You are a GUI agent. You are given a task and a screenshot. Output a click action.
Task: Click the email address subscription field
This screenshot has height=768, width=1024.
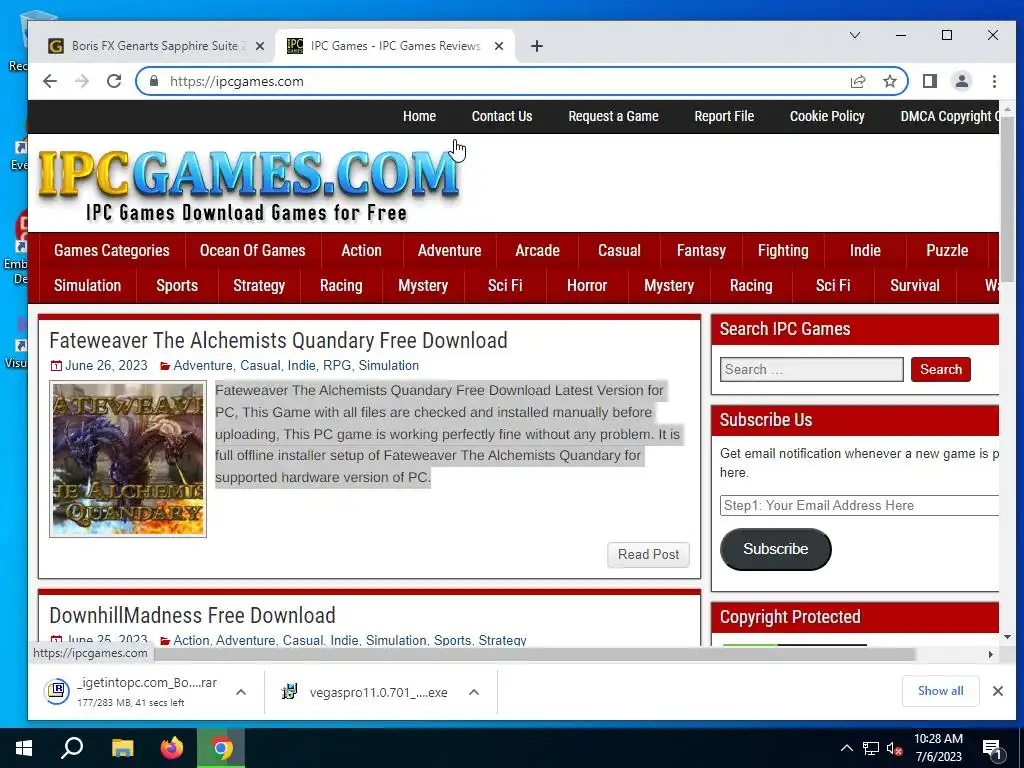[859, 505]
